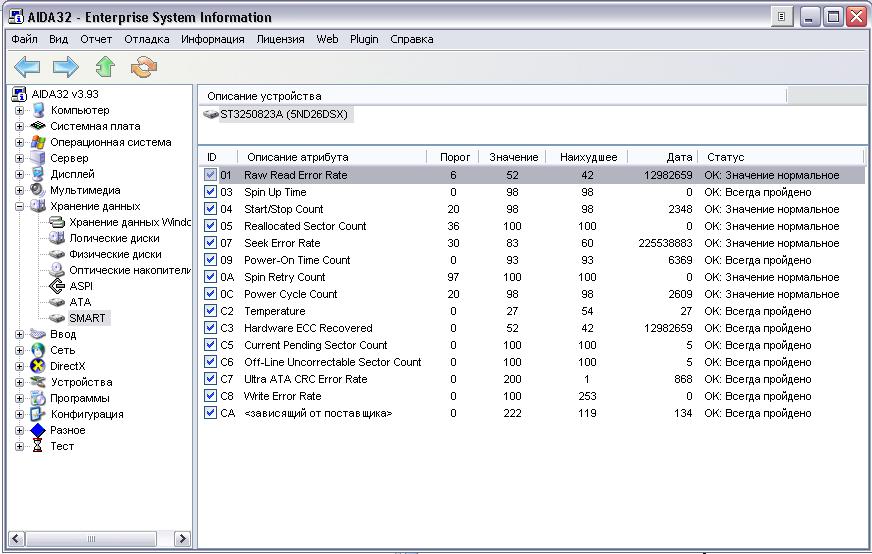Open the Оптические накопители icon
872x554 pixels.
click(57, 270)
